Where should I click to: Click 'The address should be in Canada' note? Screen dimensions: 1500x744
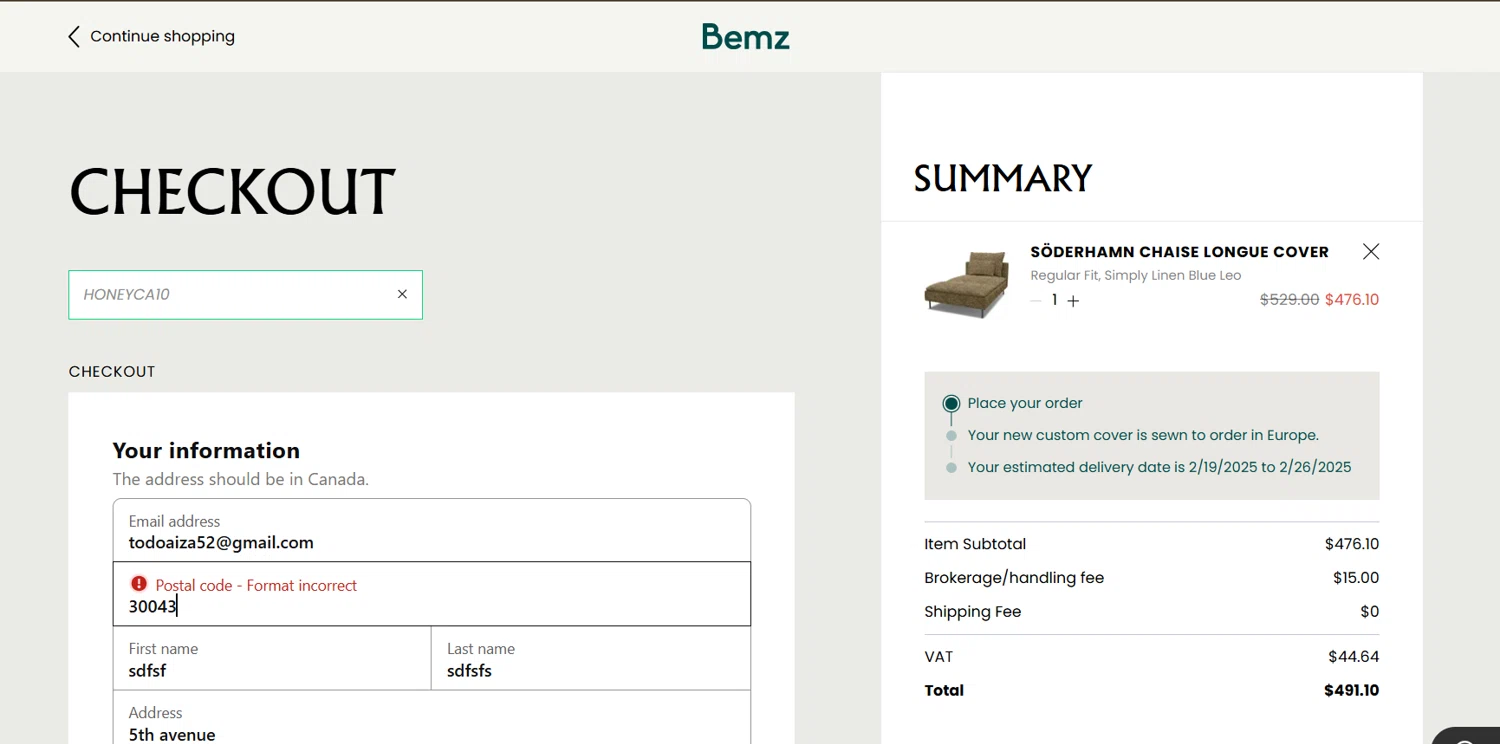click(x=240, y=479)
